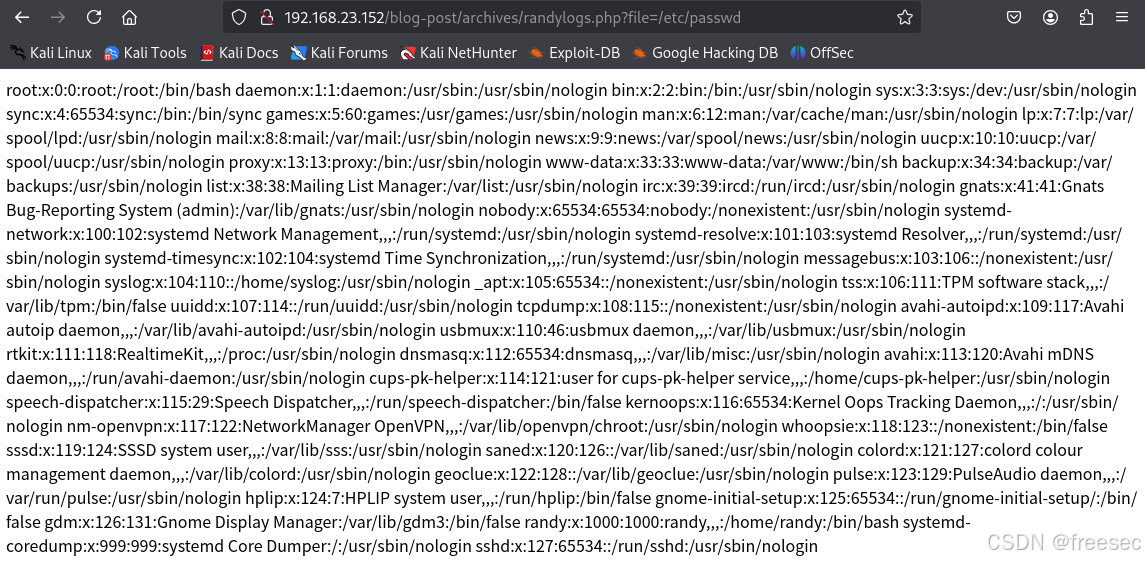Click the text 'tcpdump:x:108:115'
Screen dimensions: 1145x562
pos(585,307)
